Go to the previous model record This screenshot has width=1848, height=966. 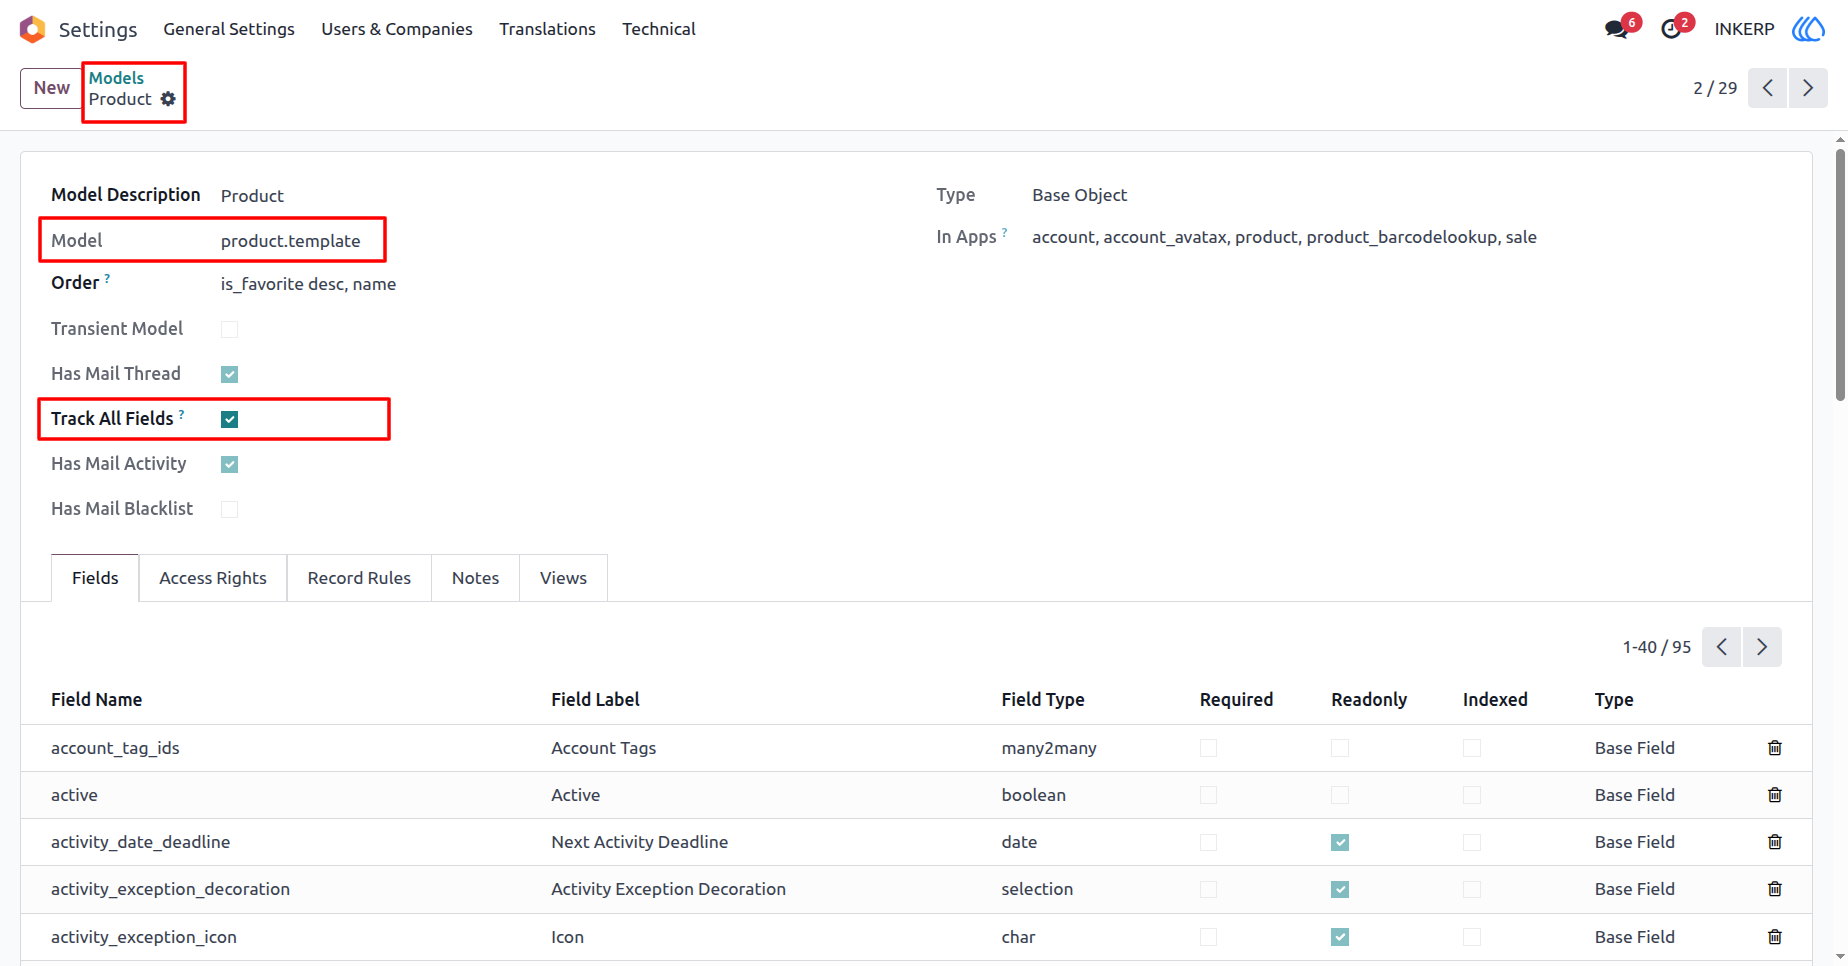click(x=1767, y=88)
